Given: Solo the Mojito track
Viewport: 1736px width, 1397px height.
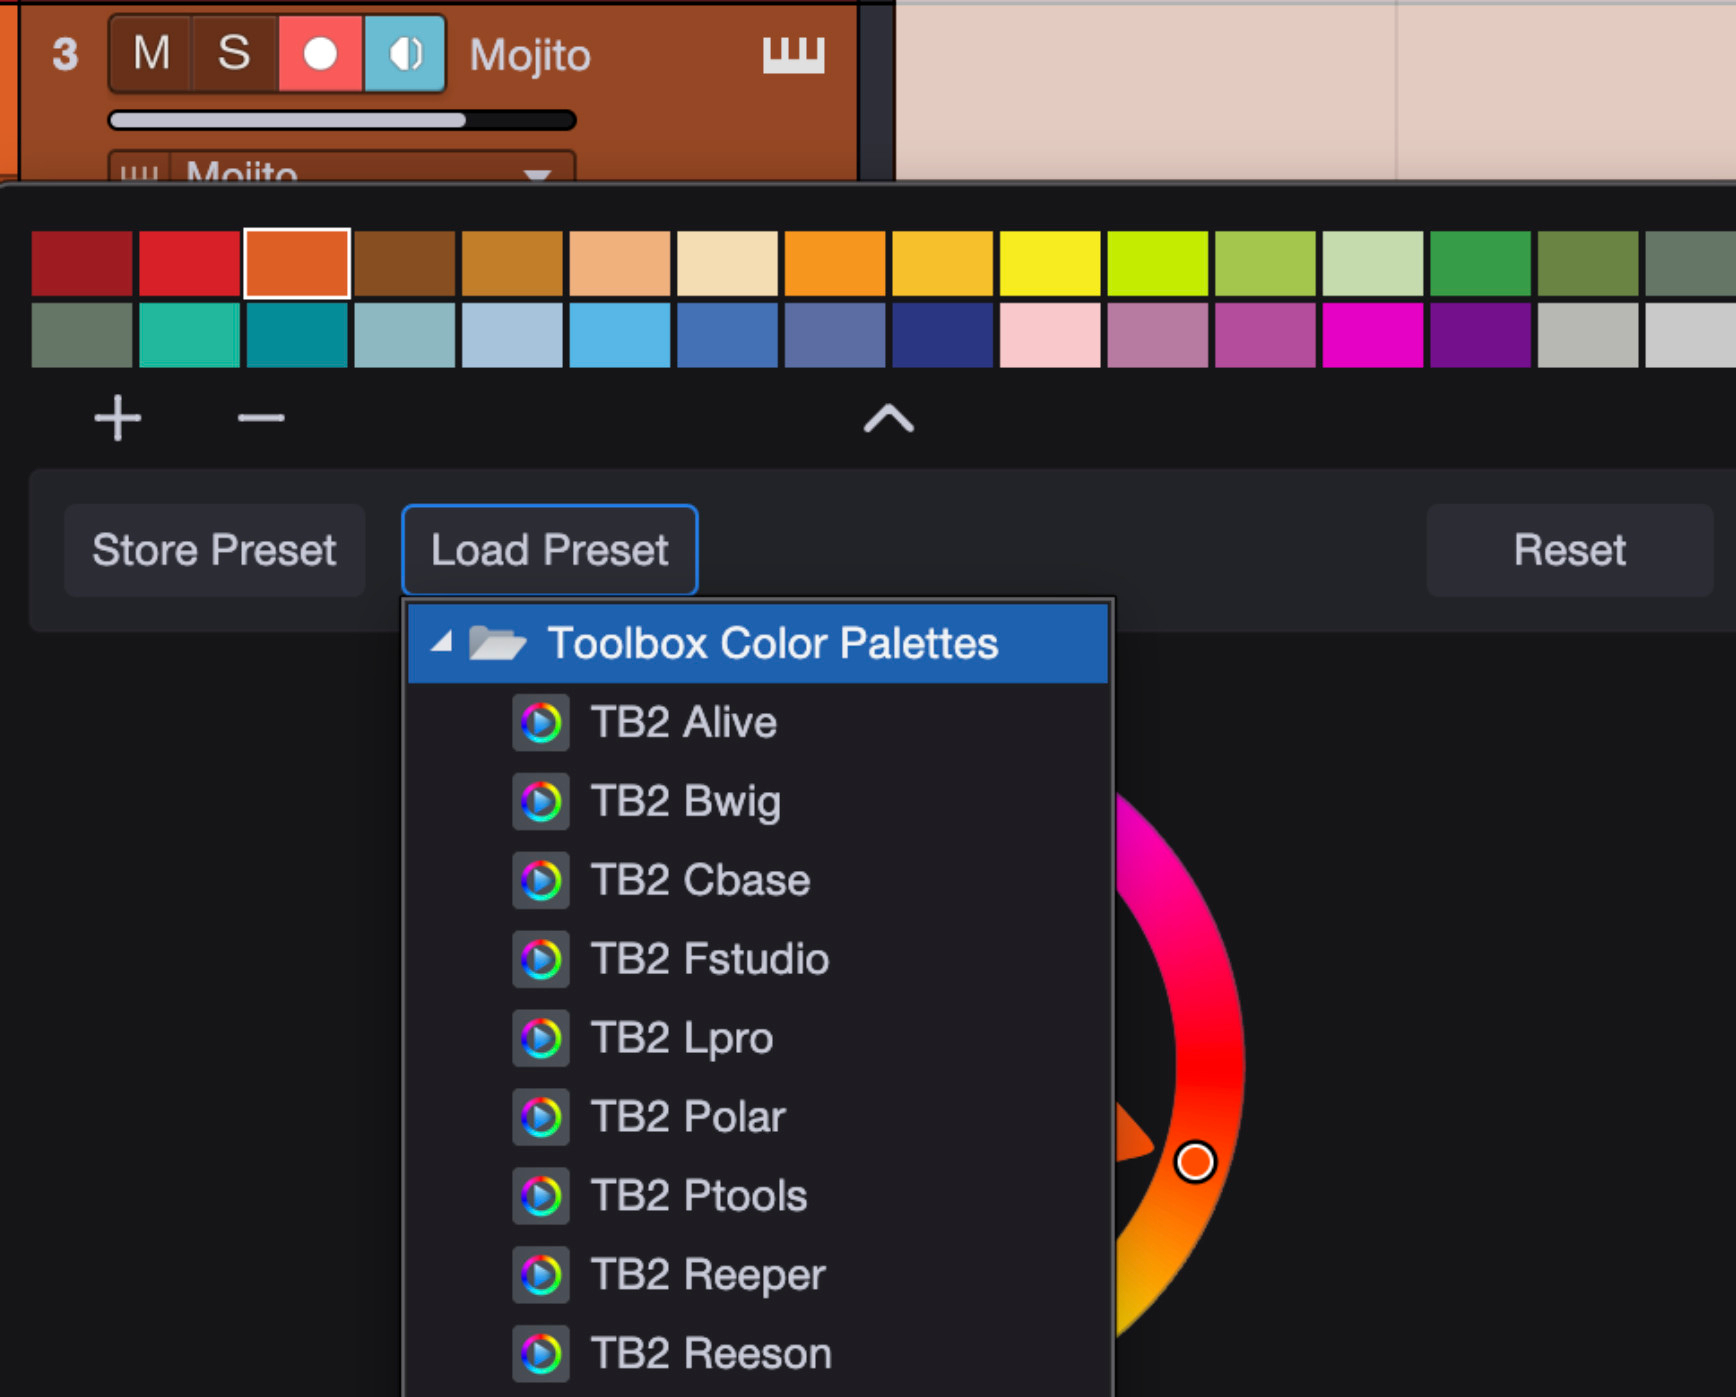Looking at the screenshot, I should [234, 54].
